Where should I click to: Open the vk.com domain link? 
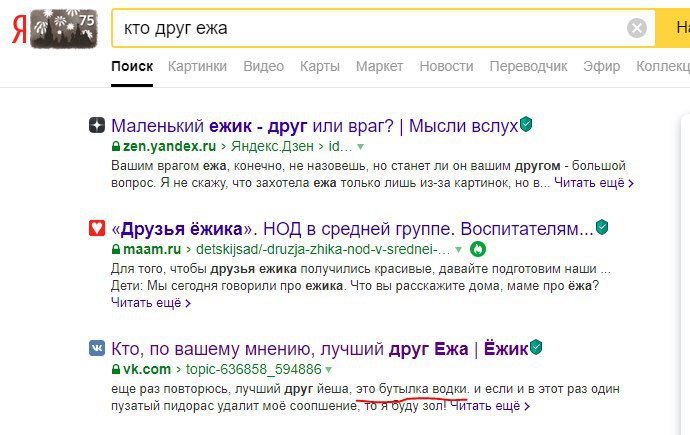[x=147, y=369]
